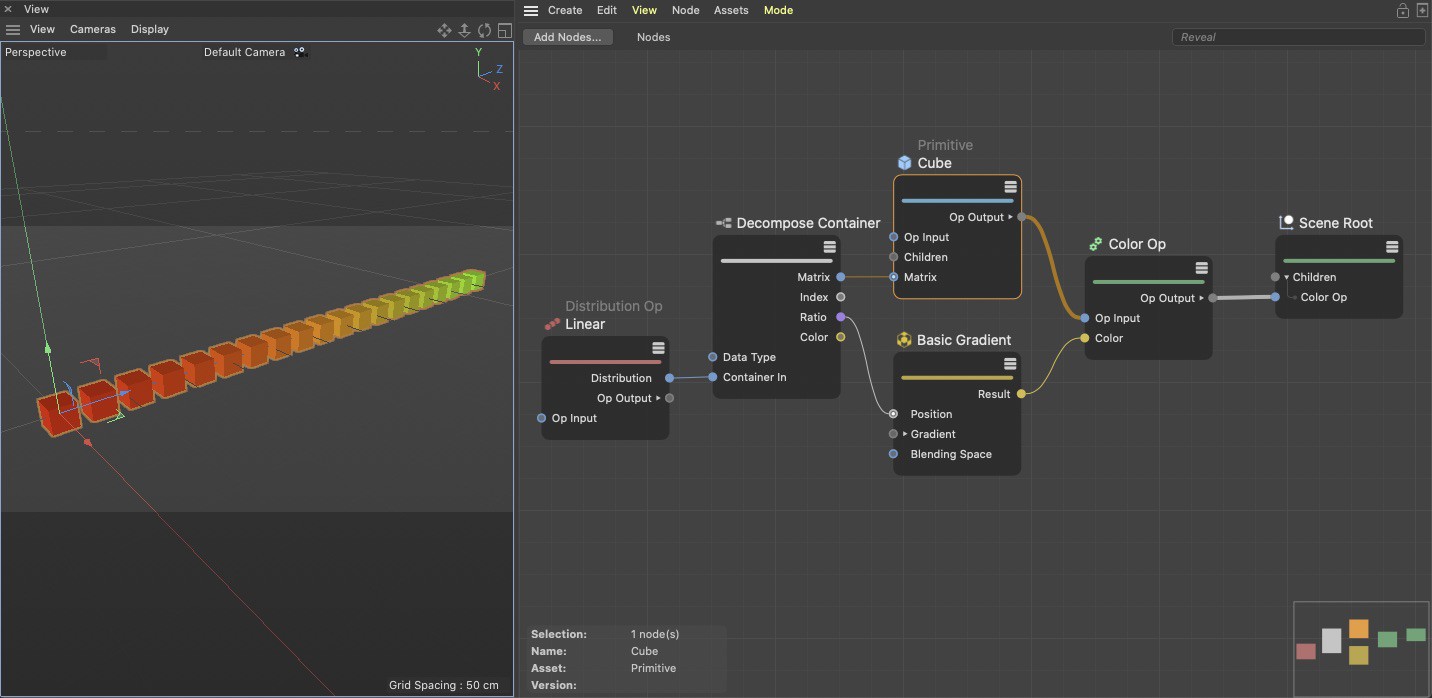Collapse the Children group in Scene Root

coord(1287,277)
